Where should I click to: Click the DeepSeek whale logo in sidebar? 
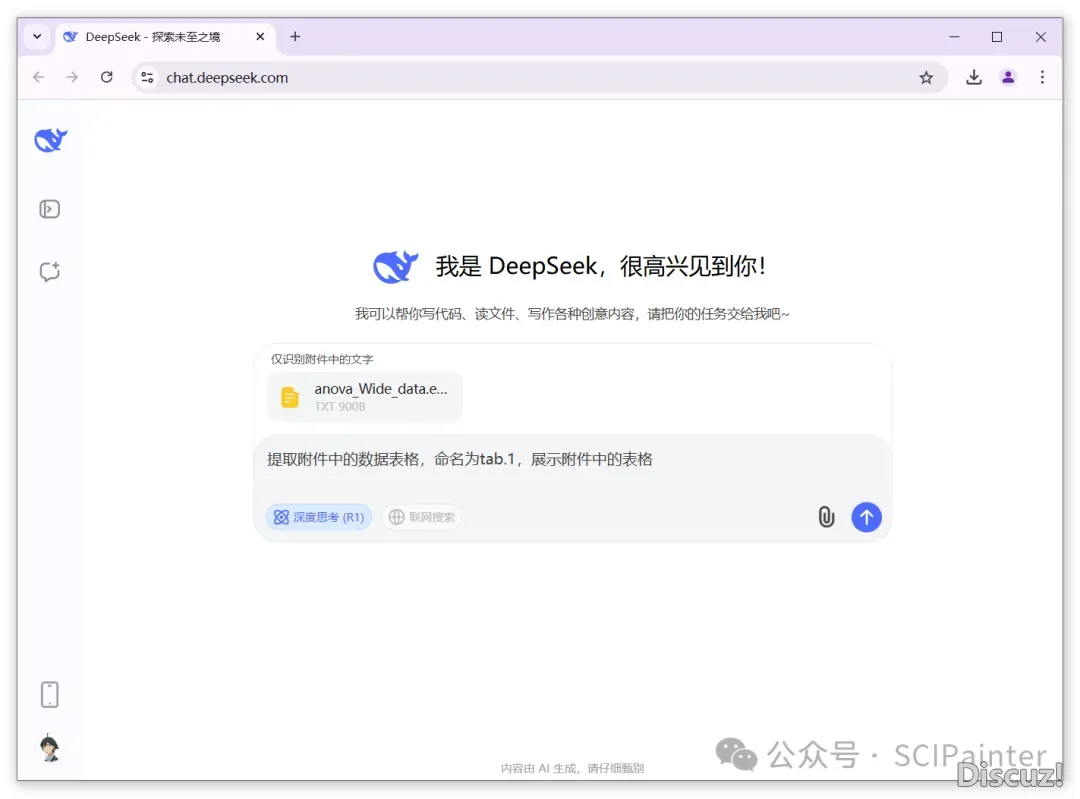click(x=51, y=141)
